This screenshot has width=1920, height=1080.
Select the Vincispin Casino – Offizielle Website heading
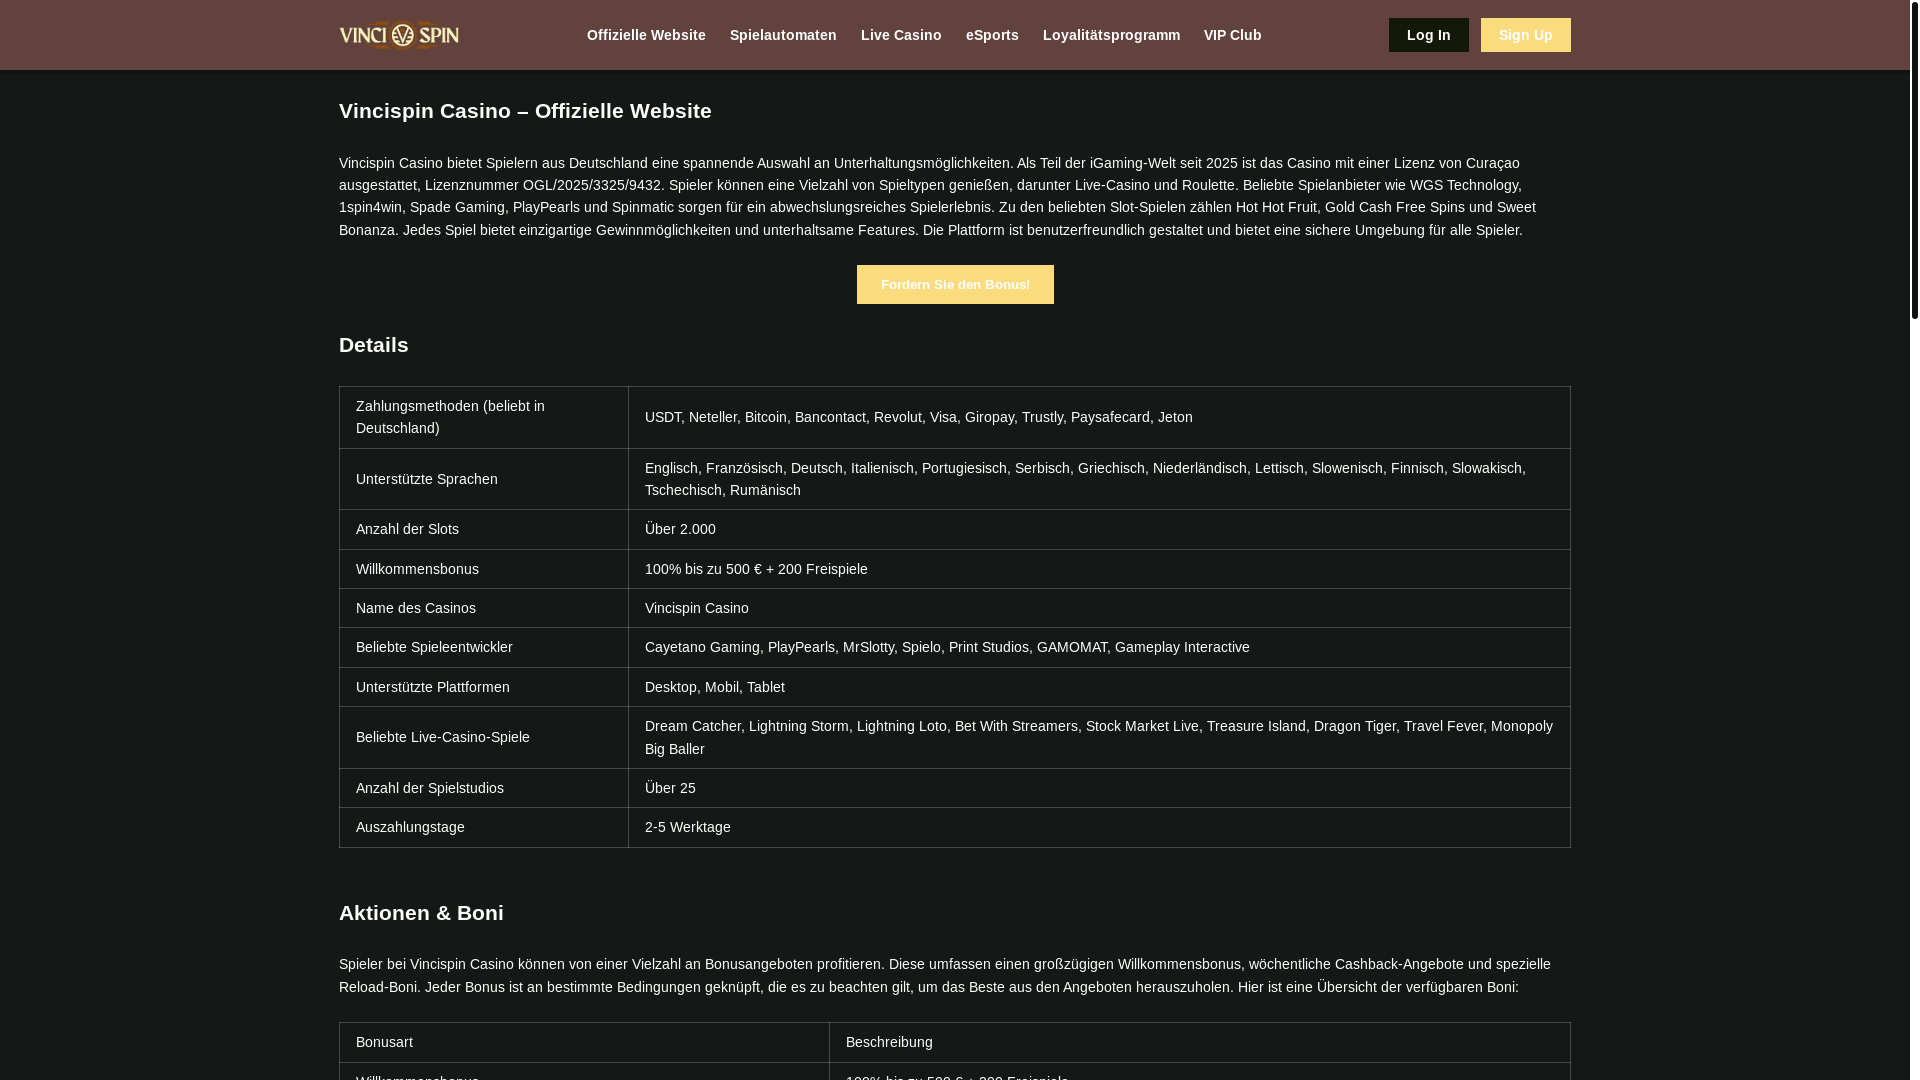[x=525, y=111]
